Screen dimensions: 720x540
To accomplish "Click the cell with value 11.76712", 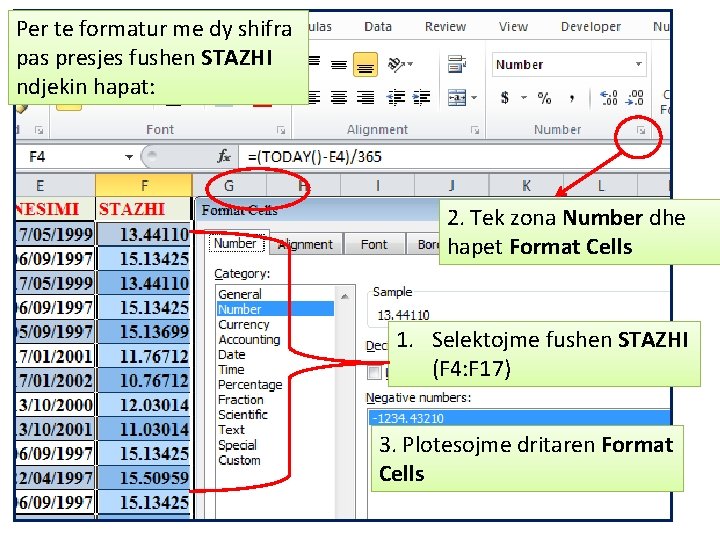I will (144, 356).
